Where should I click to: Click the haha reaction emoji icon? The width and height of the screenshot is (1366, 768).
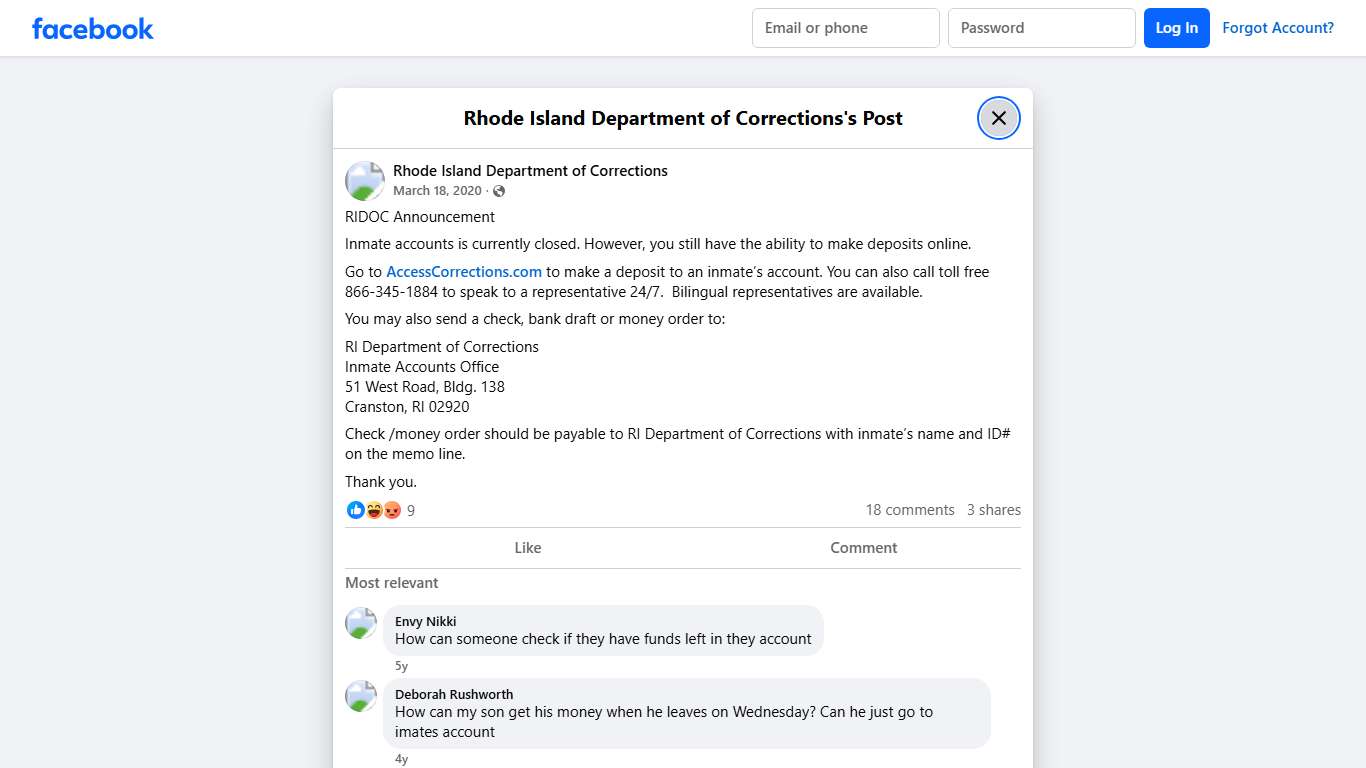click(374, 510)
